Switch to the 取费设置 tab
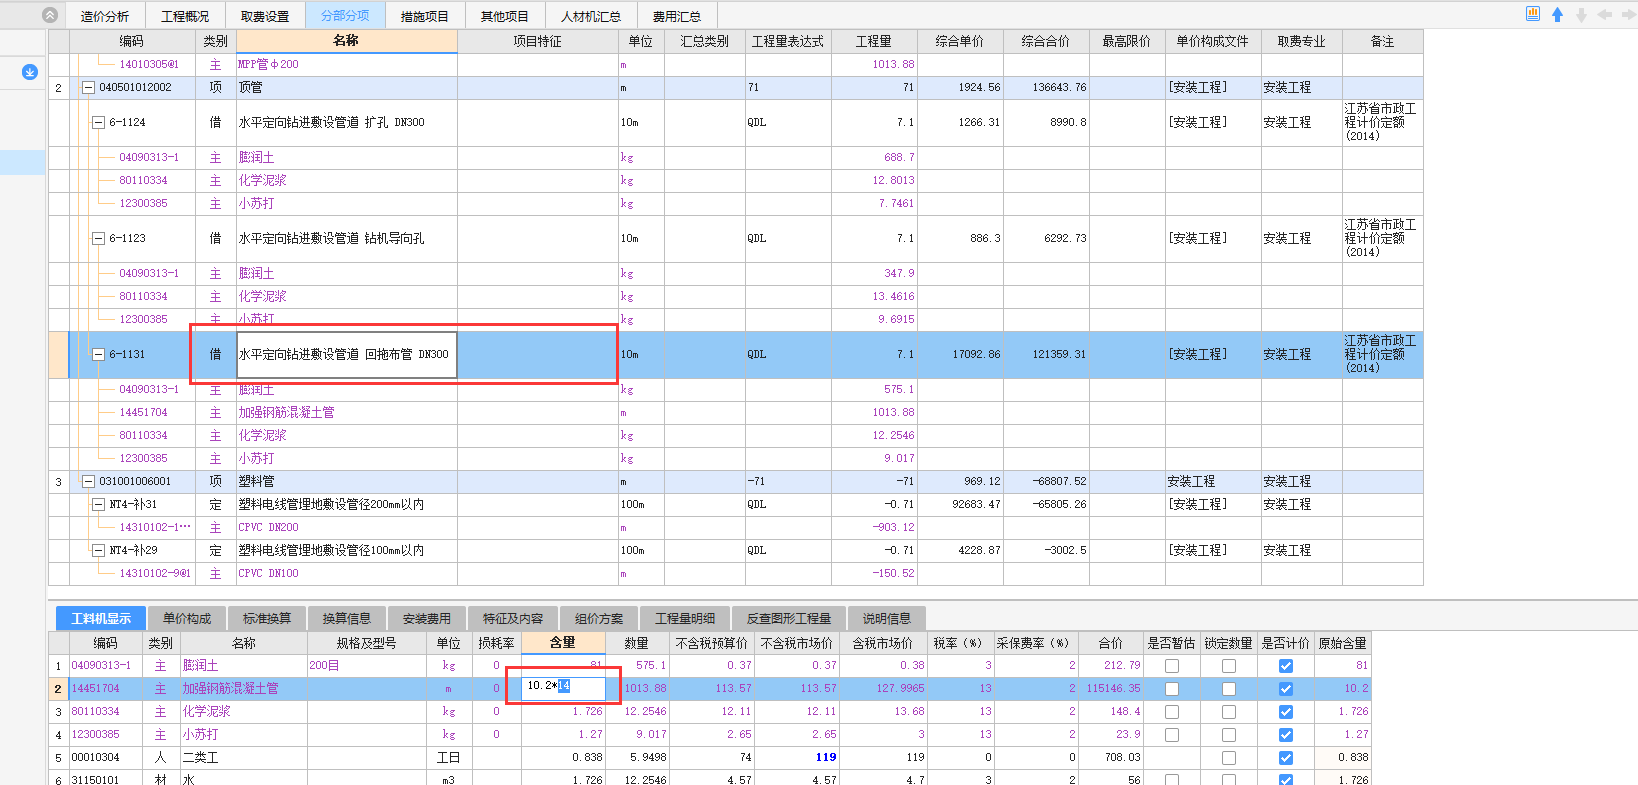The height and width of the screenshot is (785, 1638). pyautogui.click(x=265, y=16)
